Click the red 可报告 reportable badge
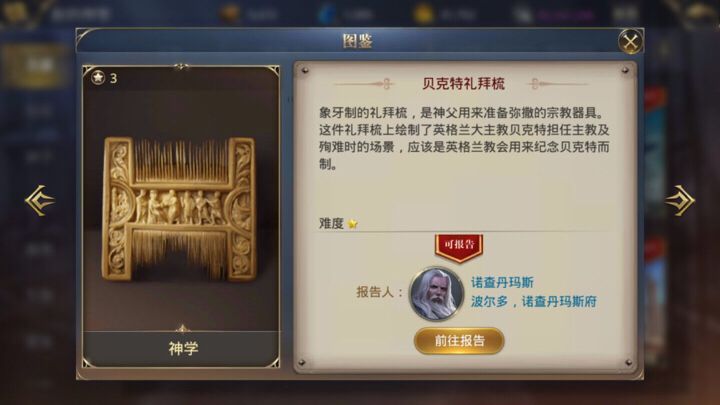Viewport: 720px width, 405px height. tap(459, 247)
